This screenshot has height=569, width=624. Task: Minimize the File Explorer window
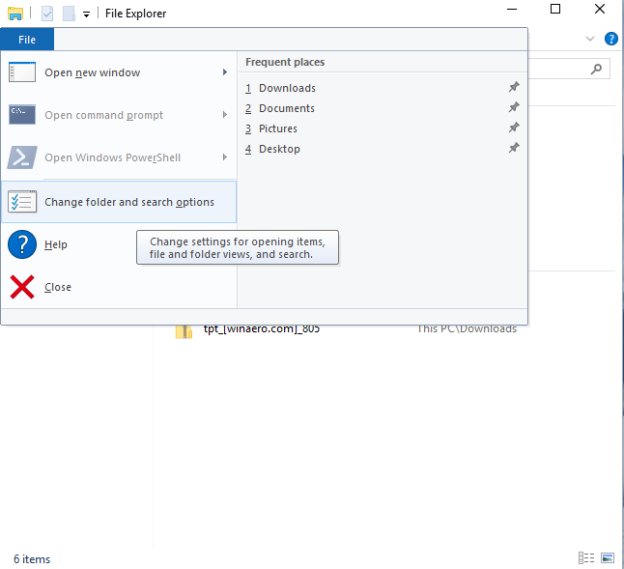point(512,9)
